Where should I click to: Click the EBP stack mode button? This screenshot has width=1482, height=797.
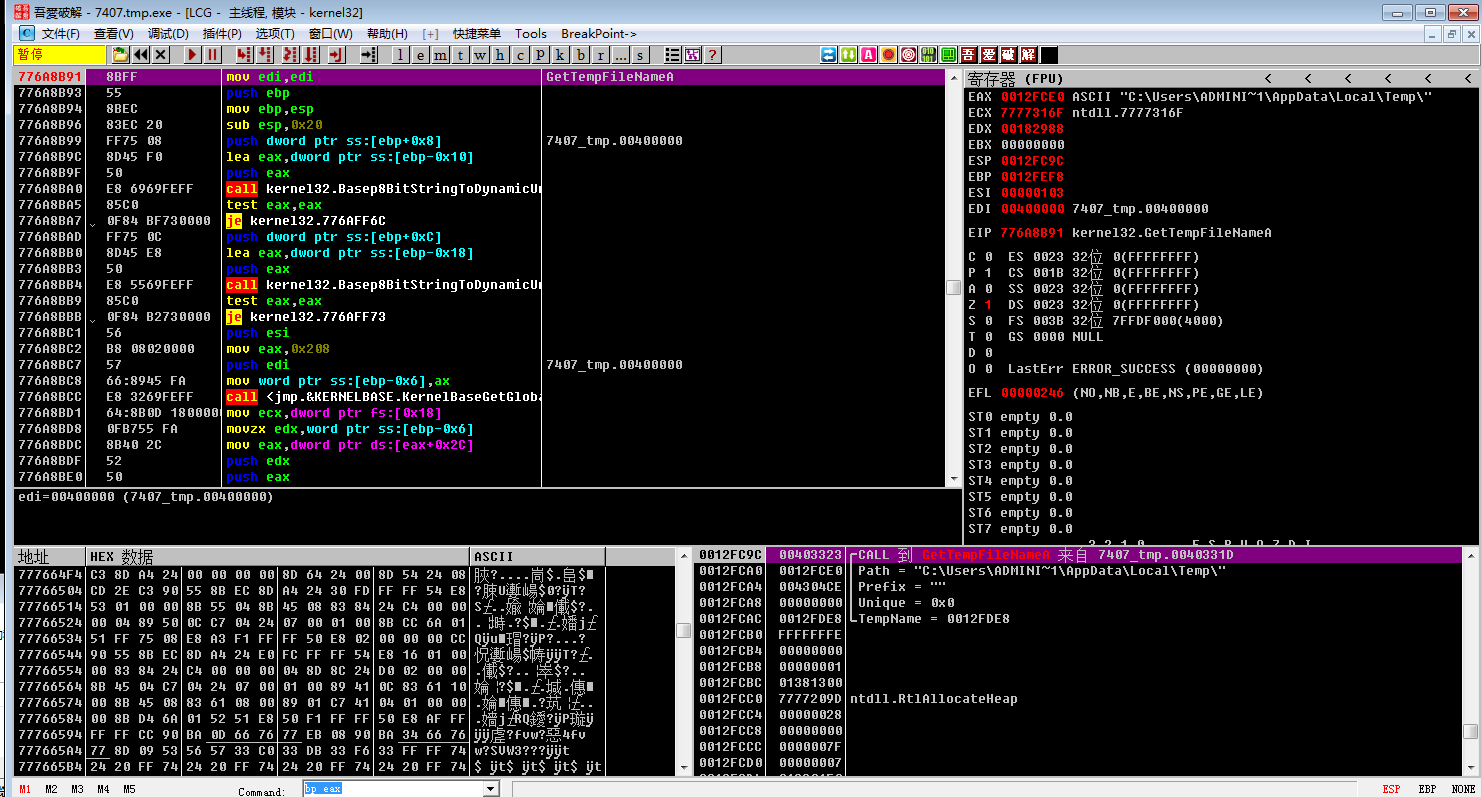click(x=1427, y=789)
